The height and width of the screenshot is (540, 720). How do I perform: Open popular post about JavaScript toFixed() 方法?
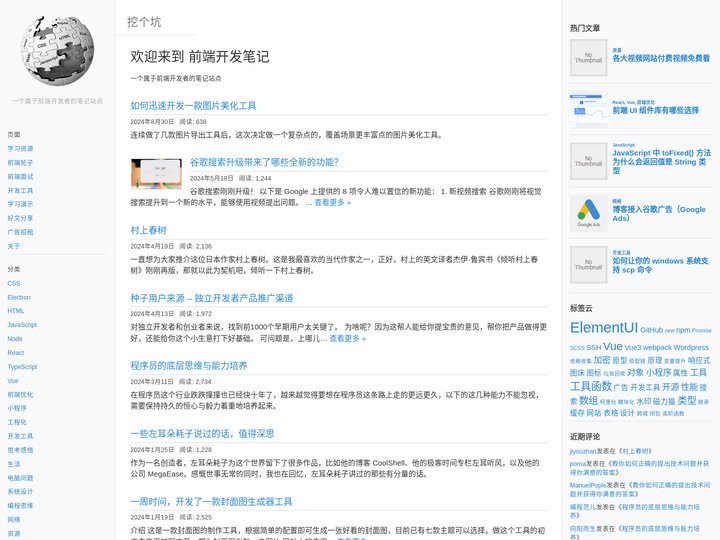[661, 162]
